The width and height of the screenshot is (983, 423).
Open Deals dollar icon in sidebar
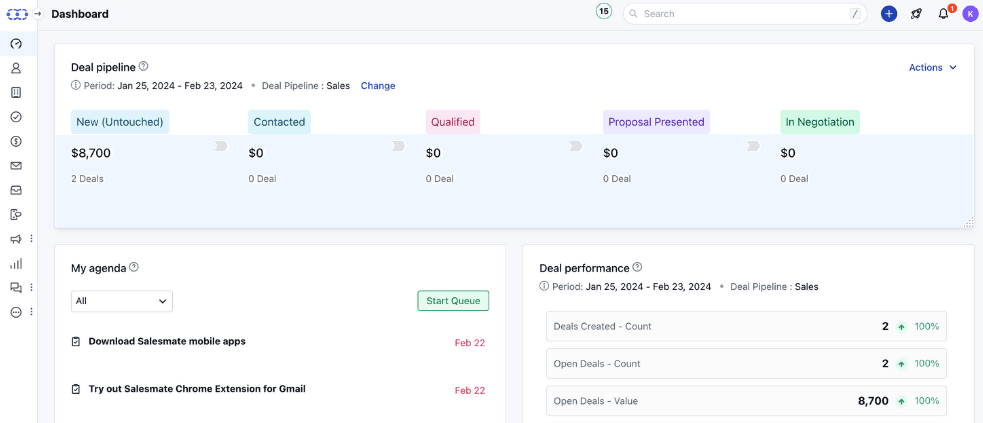point(16,141)
